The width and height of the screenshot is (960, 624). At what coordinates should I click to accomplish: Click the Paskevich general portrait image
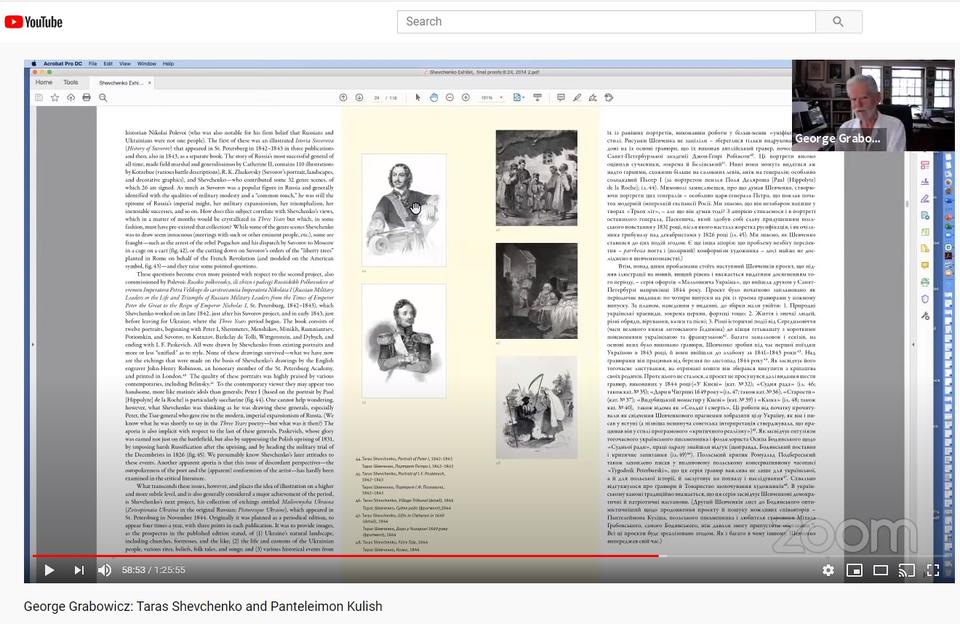(403, 340)
